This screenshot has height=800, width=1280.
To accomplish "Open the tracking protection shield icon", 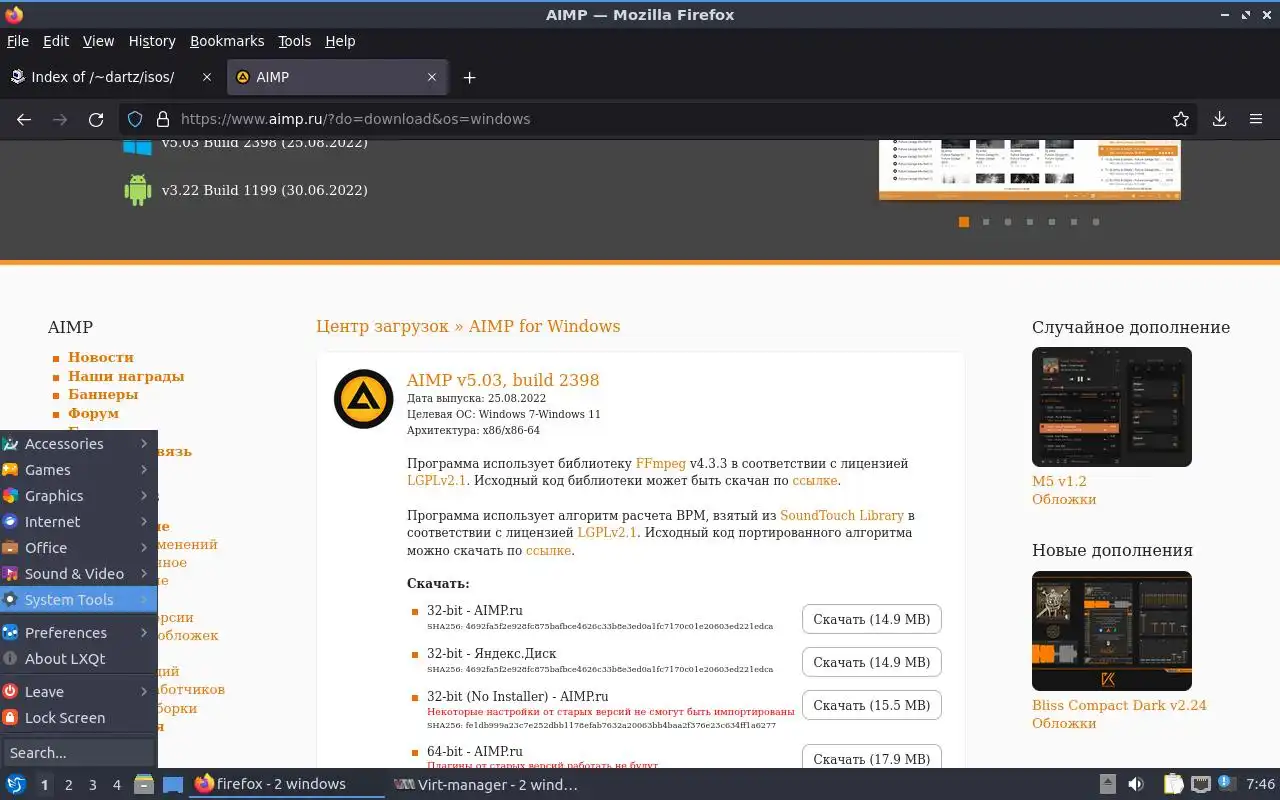I will point(136,119).
